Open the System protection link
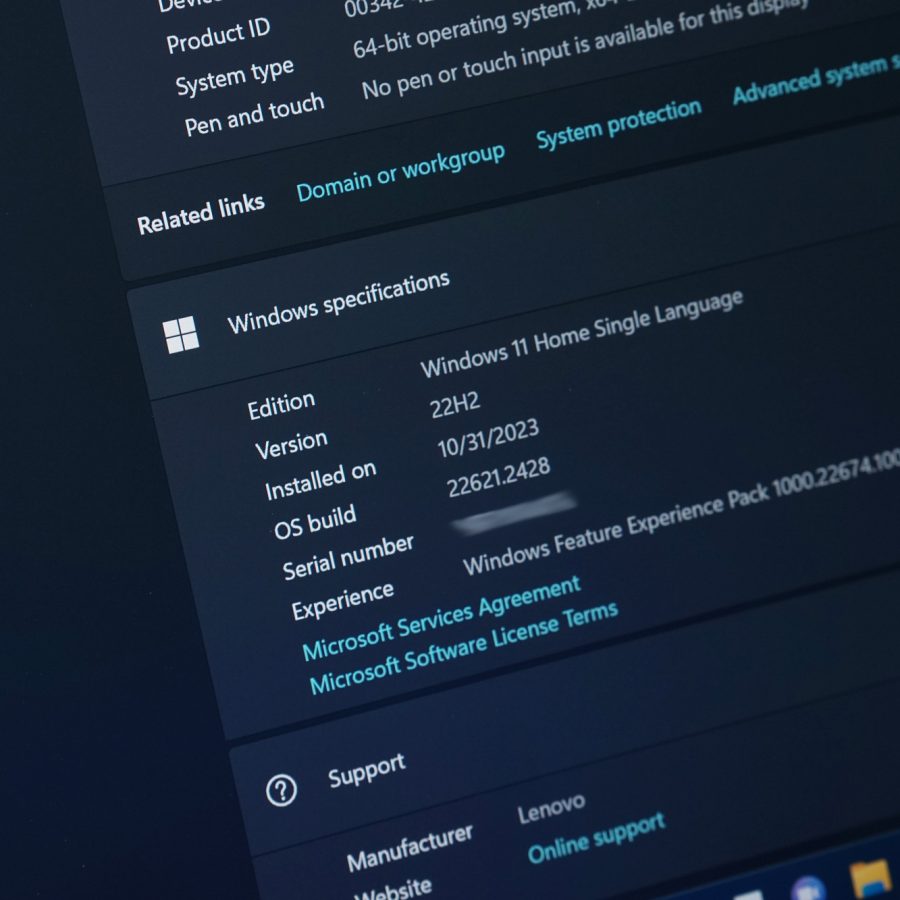Image resolution: width=900 pixels, height=900 pixels. tap(619, 123)
